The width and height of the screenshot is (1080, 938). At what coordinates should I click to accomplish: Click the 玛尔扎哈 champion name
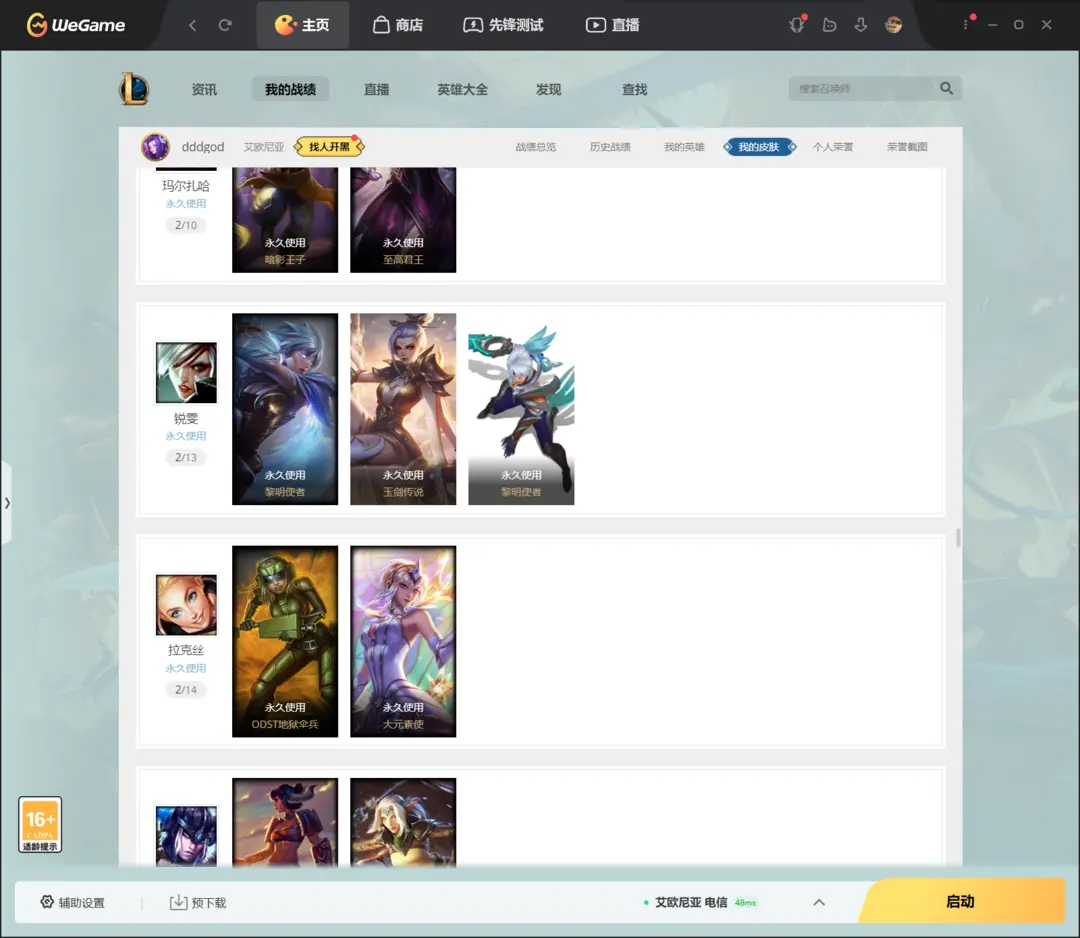tap(186, 186)
